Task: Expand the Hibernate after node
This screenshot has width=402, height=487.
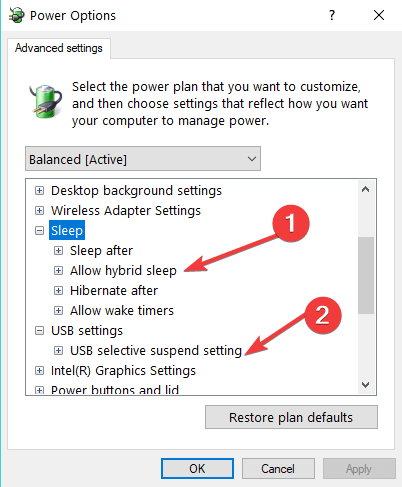Action: click(x=58, y=291)
